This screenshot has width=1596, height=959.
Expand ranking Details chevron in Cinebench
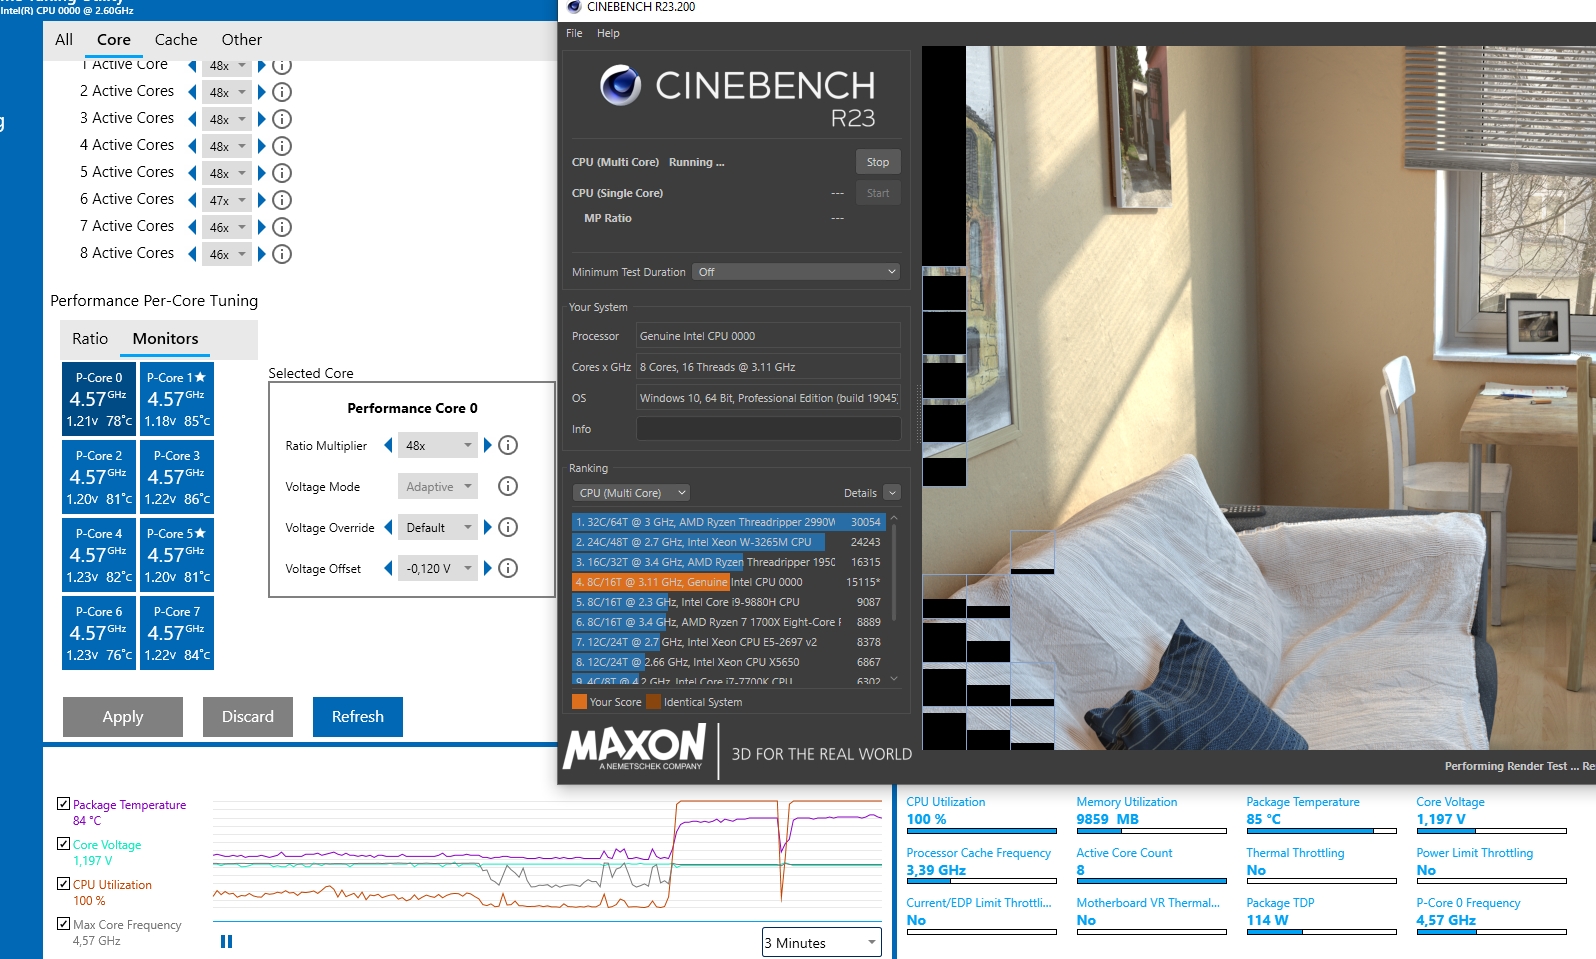click(x=892, y=493)
